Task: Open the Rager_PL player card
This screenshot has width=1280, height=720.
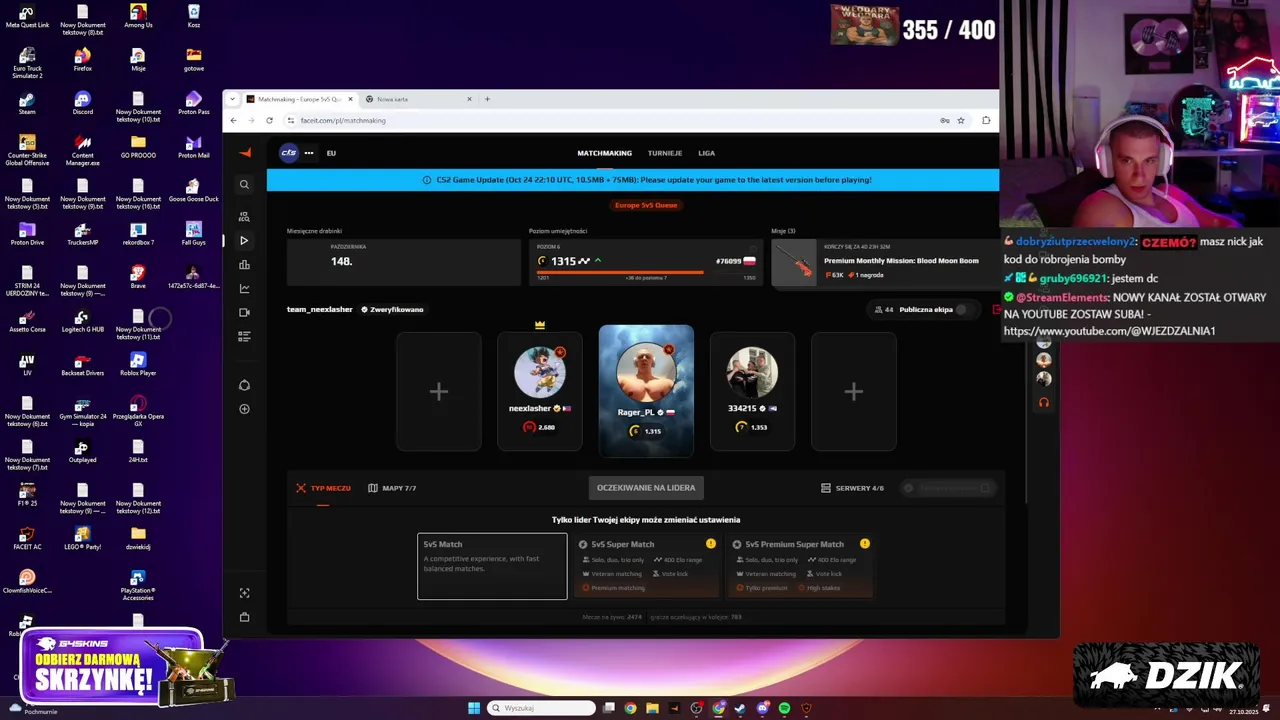Action: point(646,390)
